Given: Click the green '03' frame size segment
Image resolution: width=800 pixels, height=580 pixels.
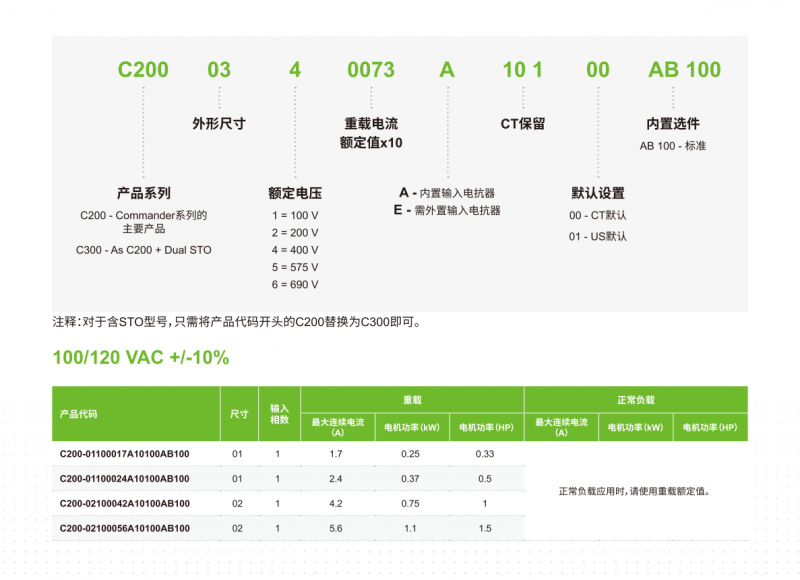Looking at the screenshot, I should pos(219,70).
